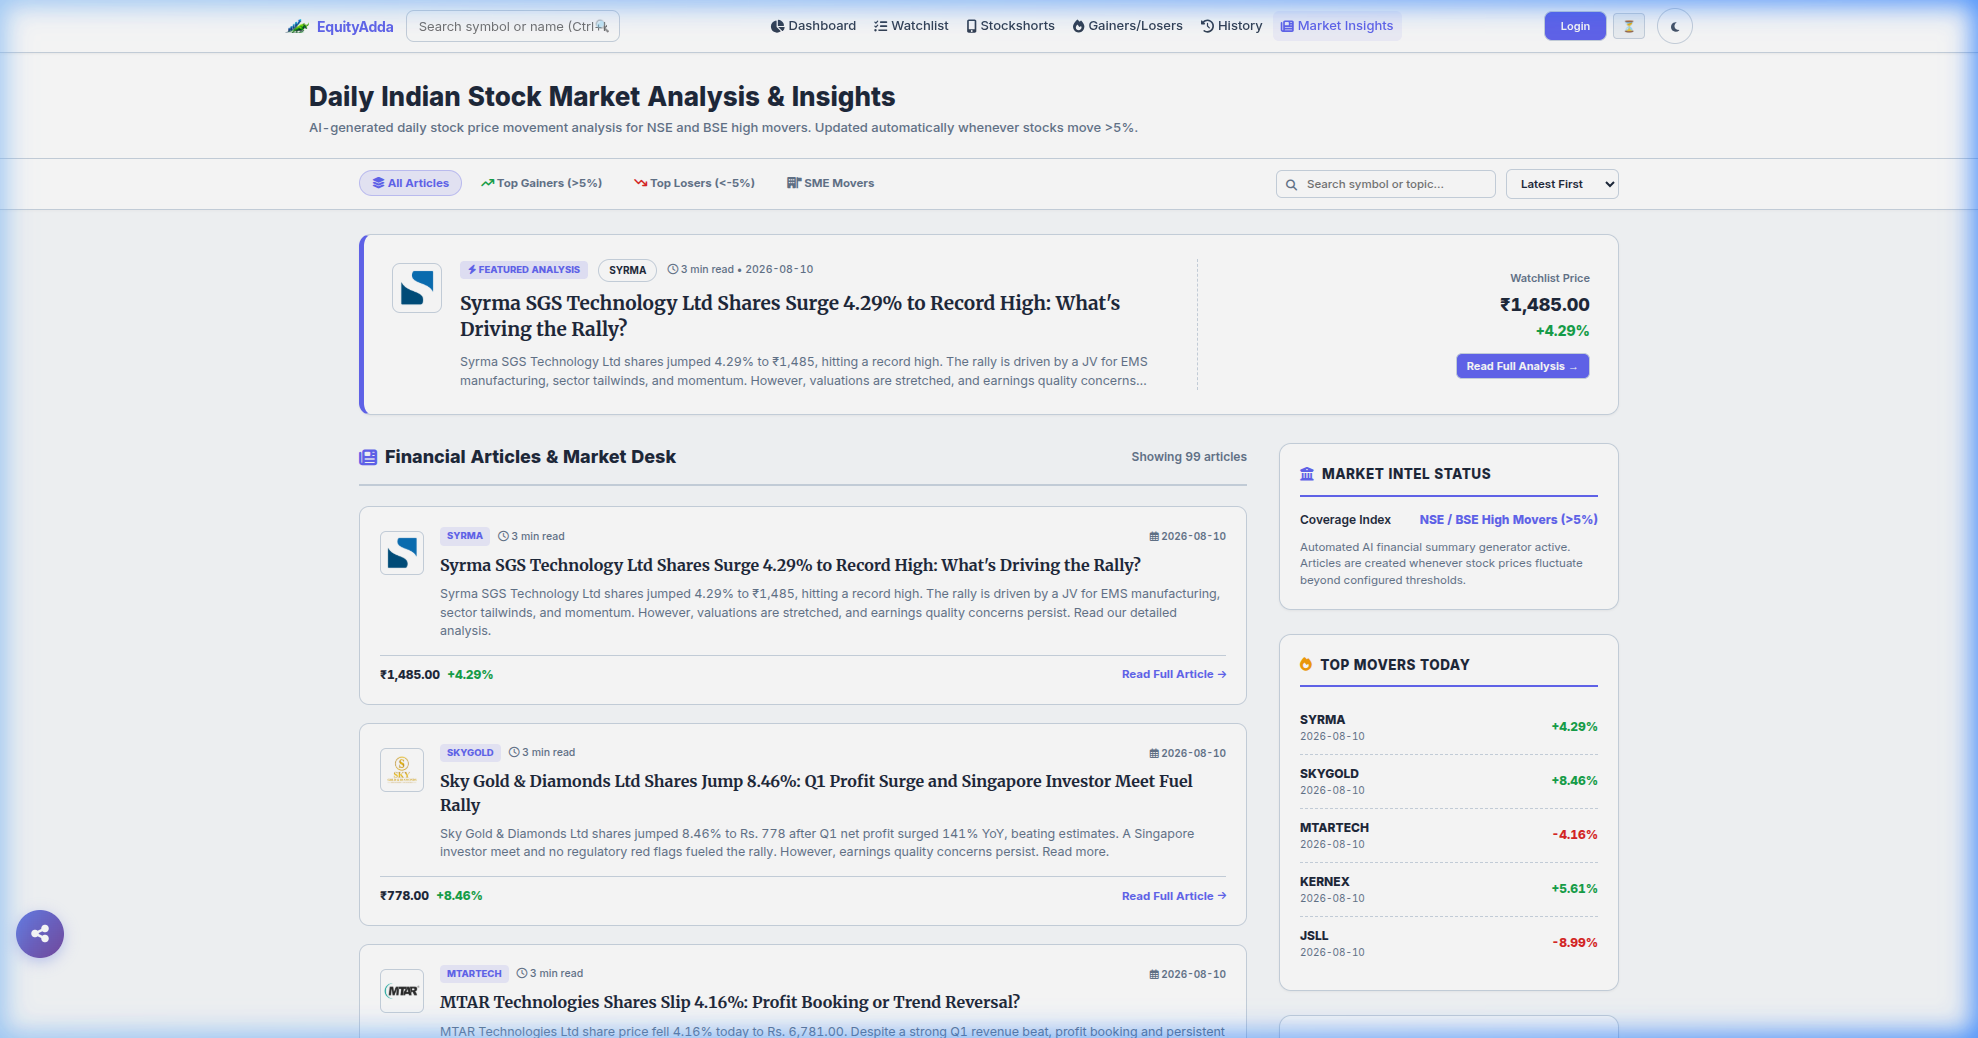
Task: Focus the top symbol search field
Action: tap(513, 26)
